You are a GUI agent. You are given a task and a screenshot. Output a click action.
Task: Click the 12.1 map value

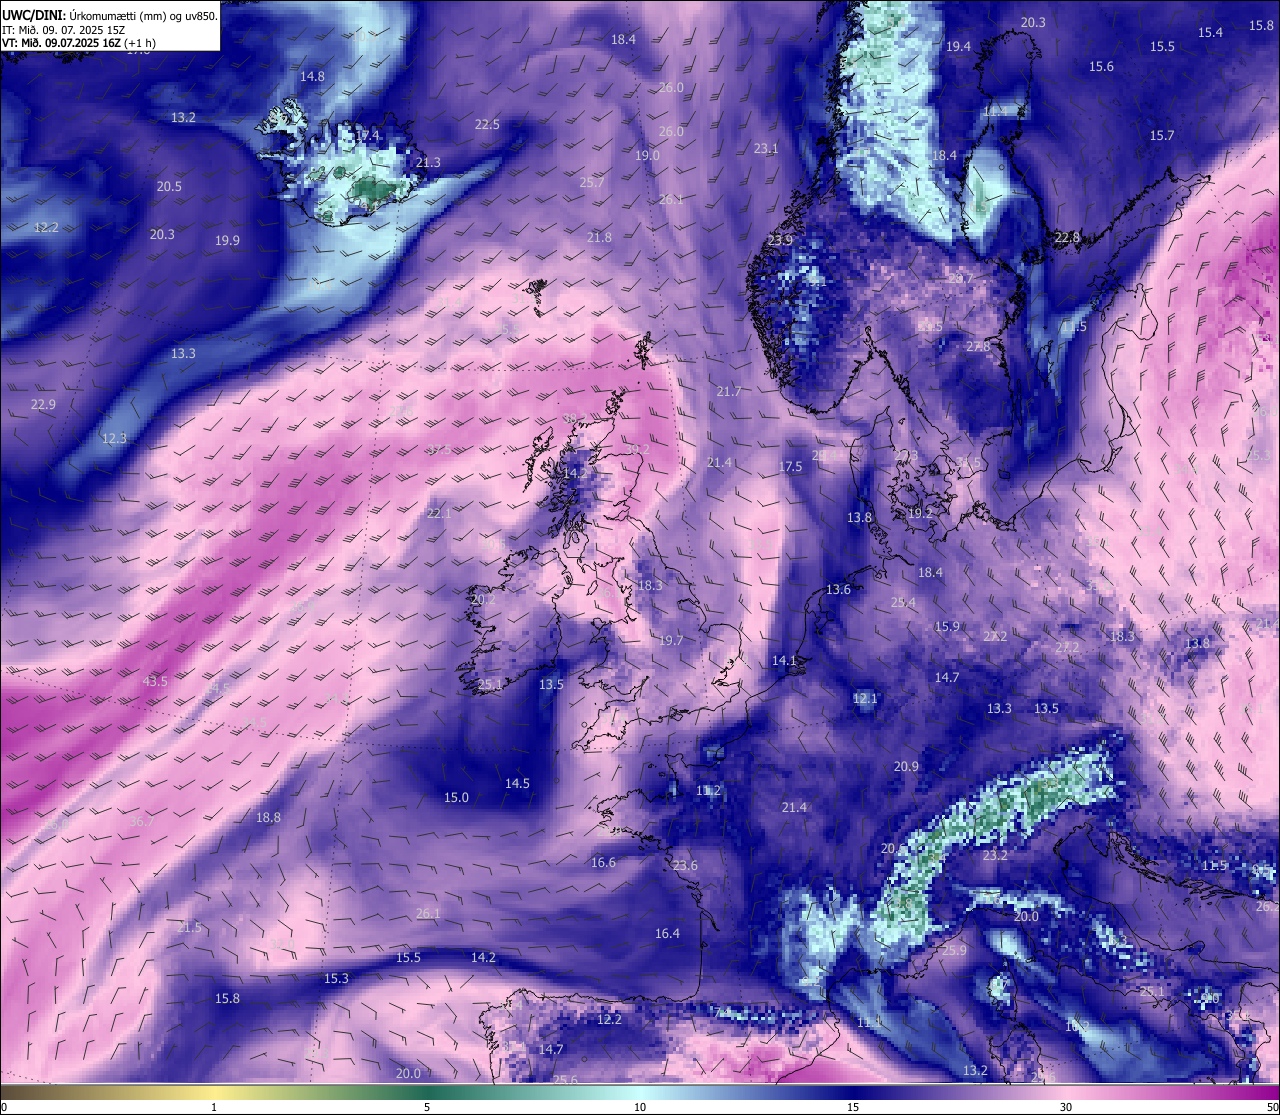tap(865, 698)
